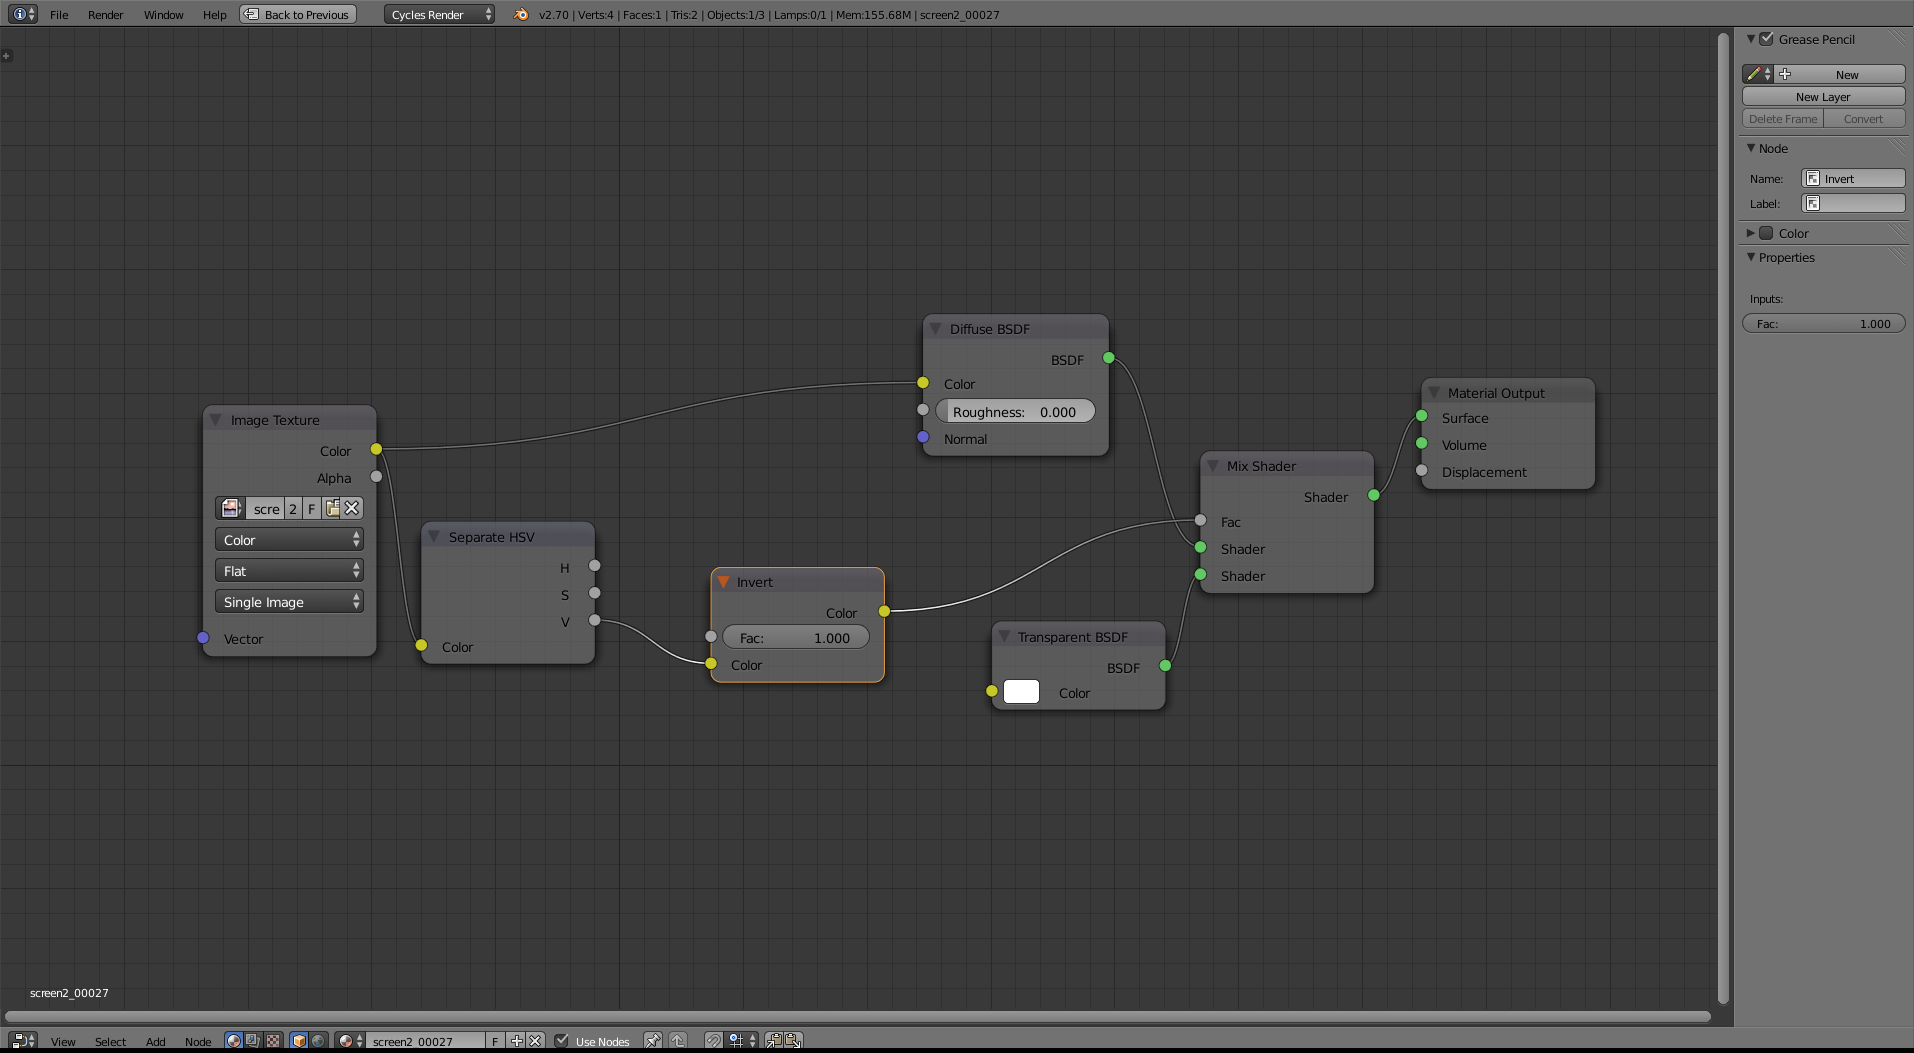The height and width of the screenshot is (1053, 1914).
Task: Unlink image with X in Image Texture node
Action: (x=352, y=508)
